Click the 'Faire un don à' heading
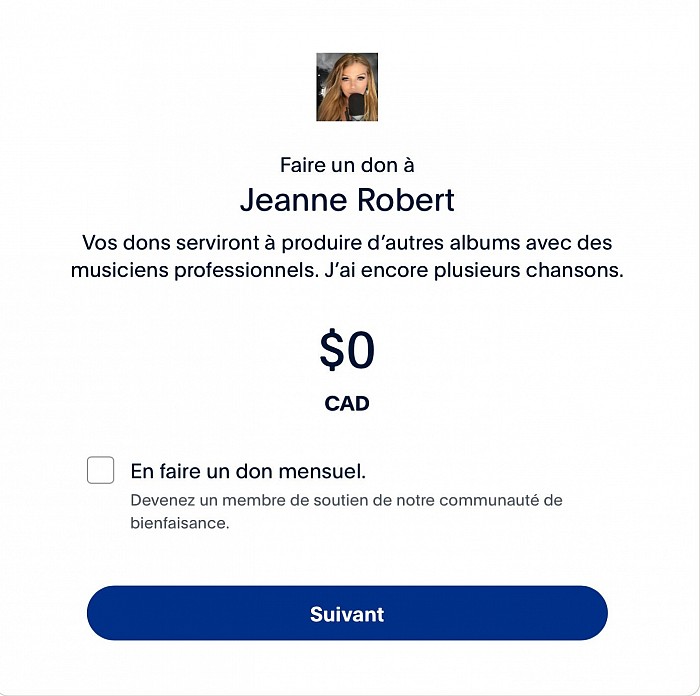This screenshot has height=696, width=700. [x=347, y=165]
